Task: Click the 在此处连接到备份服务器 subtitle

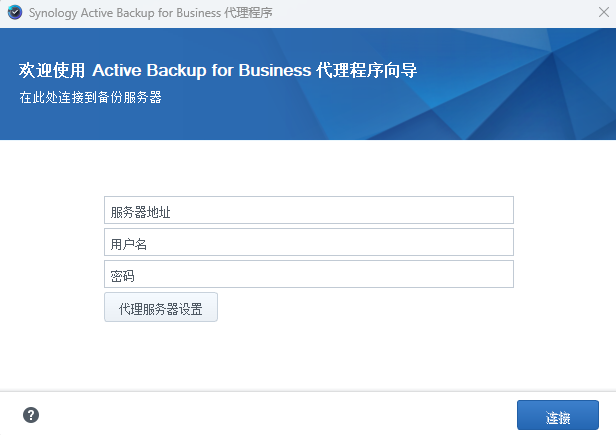Action: [90, 98]
